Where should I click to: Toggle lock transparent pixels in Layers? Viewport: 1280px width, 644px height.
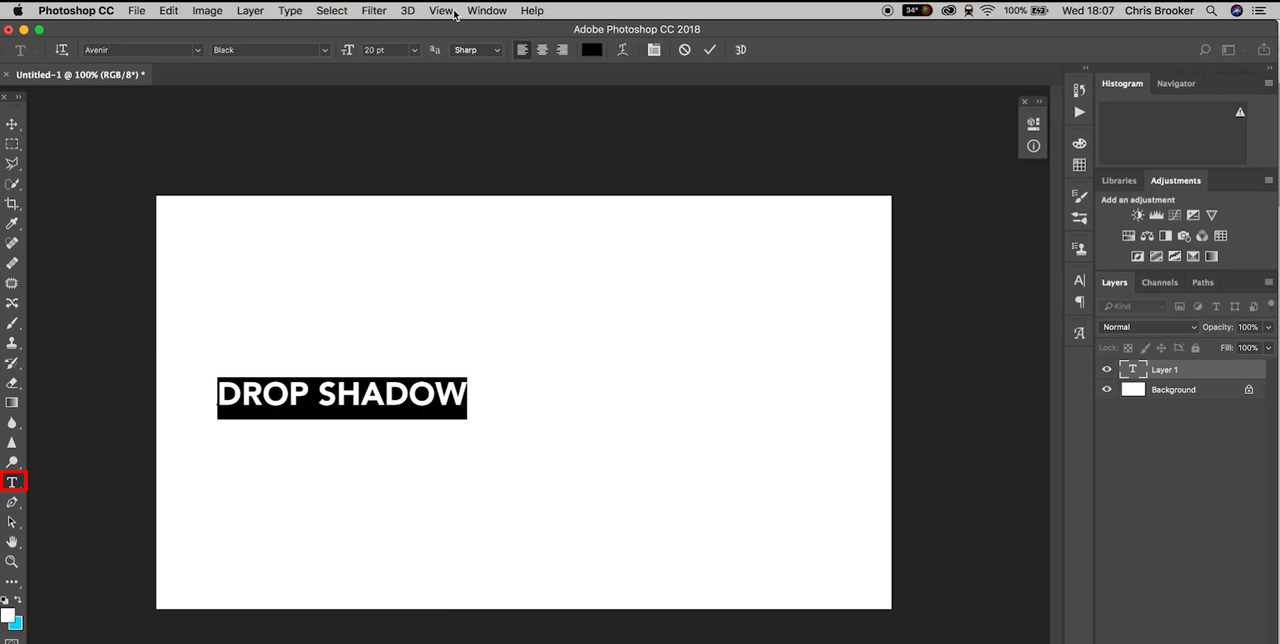1128,348
